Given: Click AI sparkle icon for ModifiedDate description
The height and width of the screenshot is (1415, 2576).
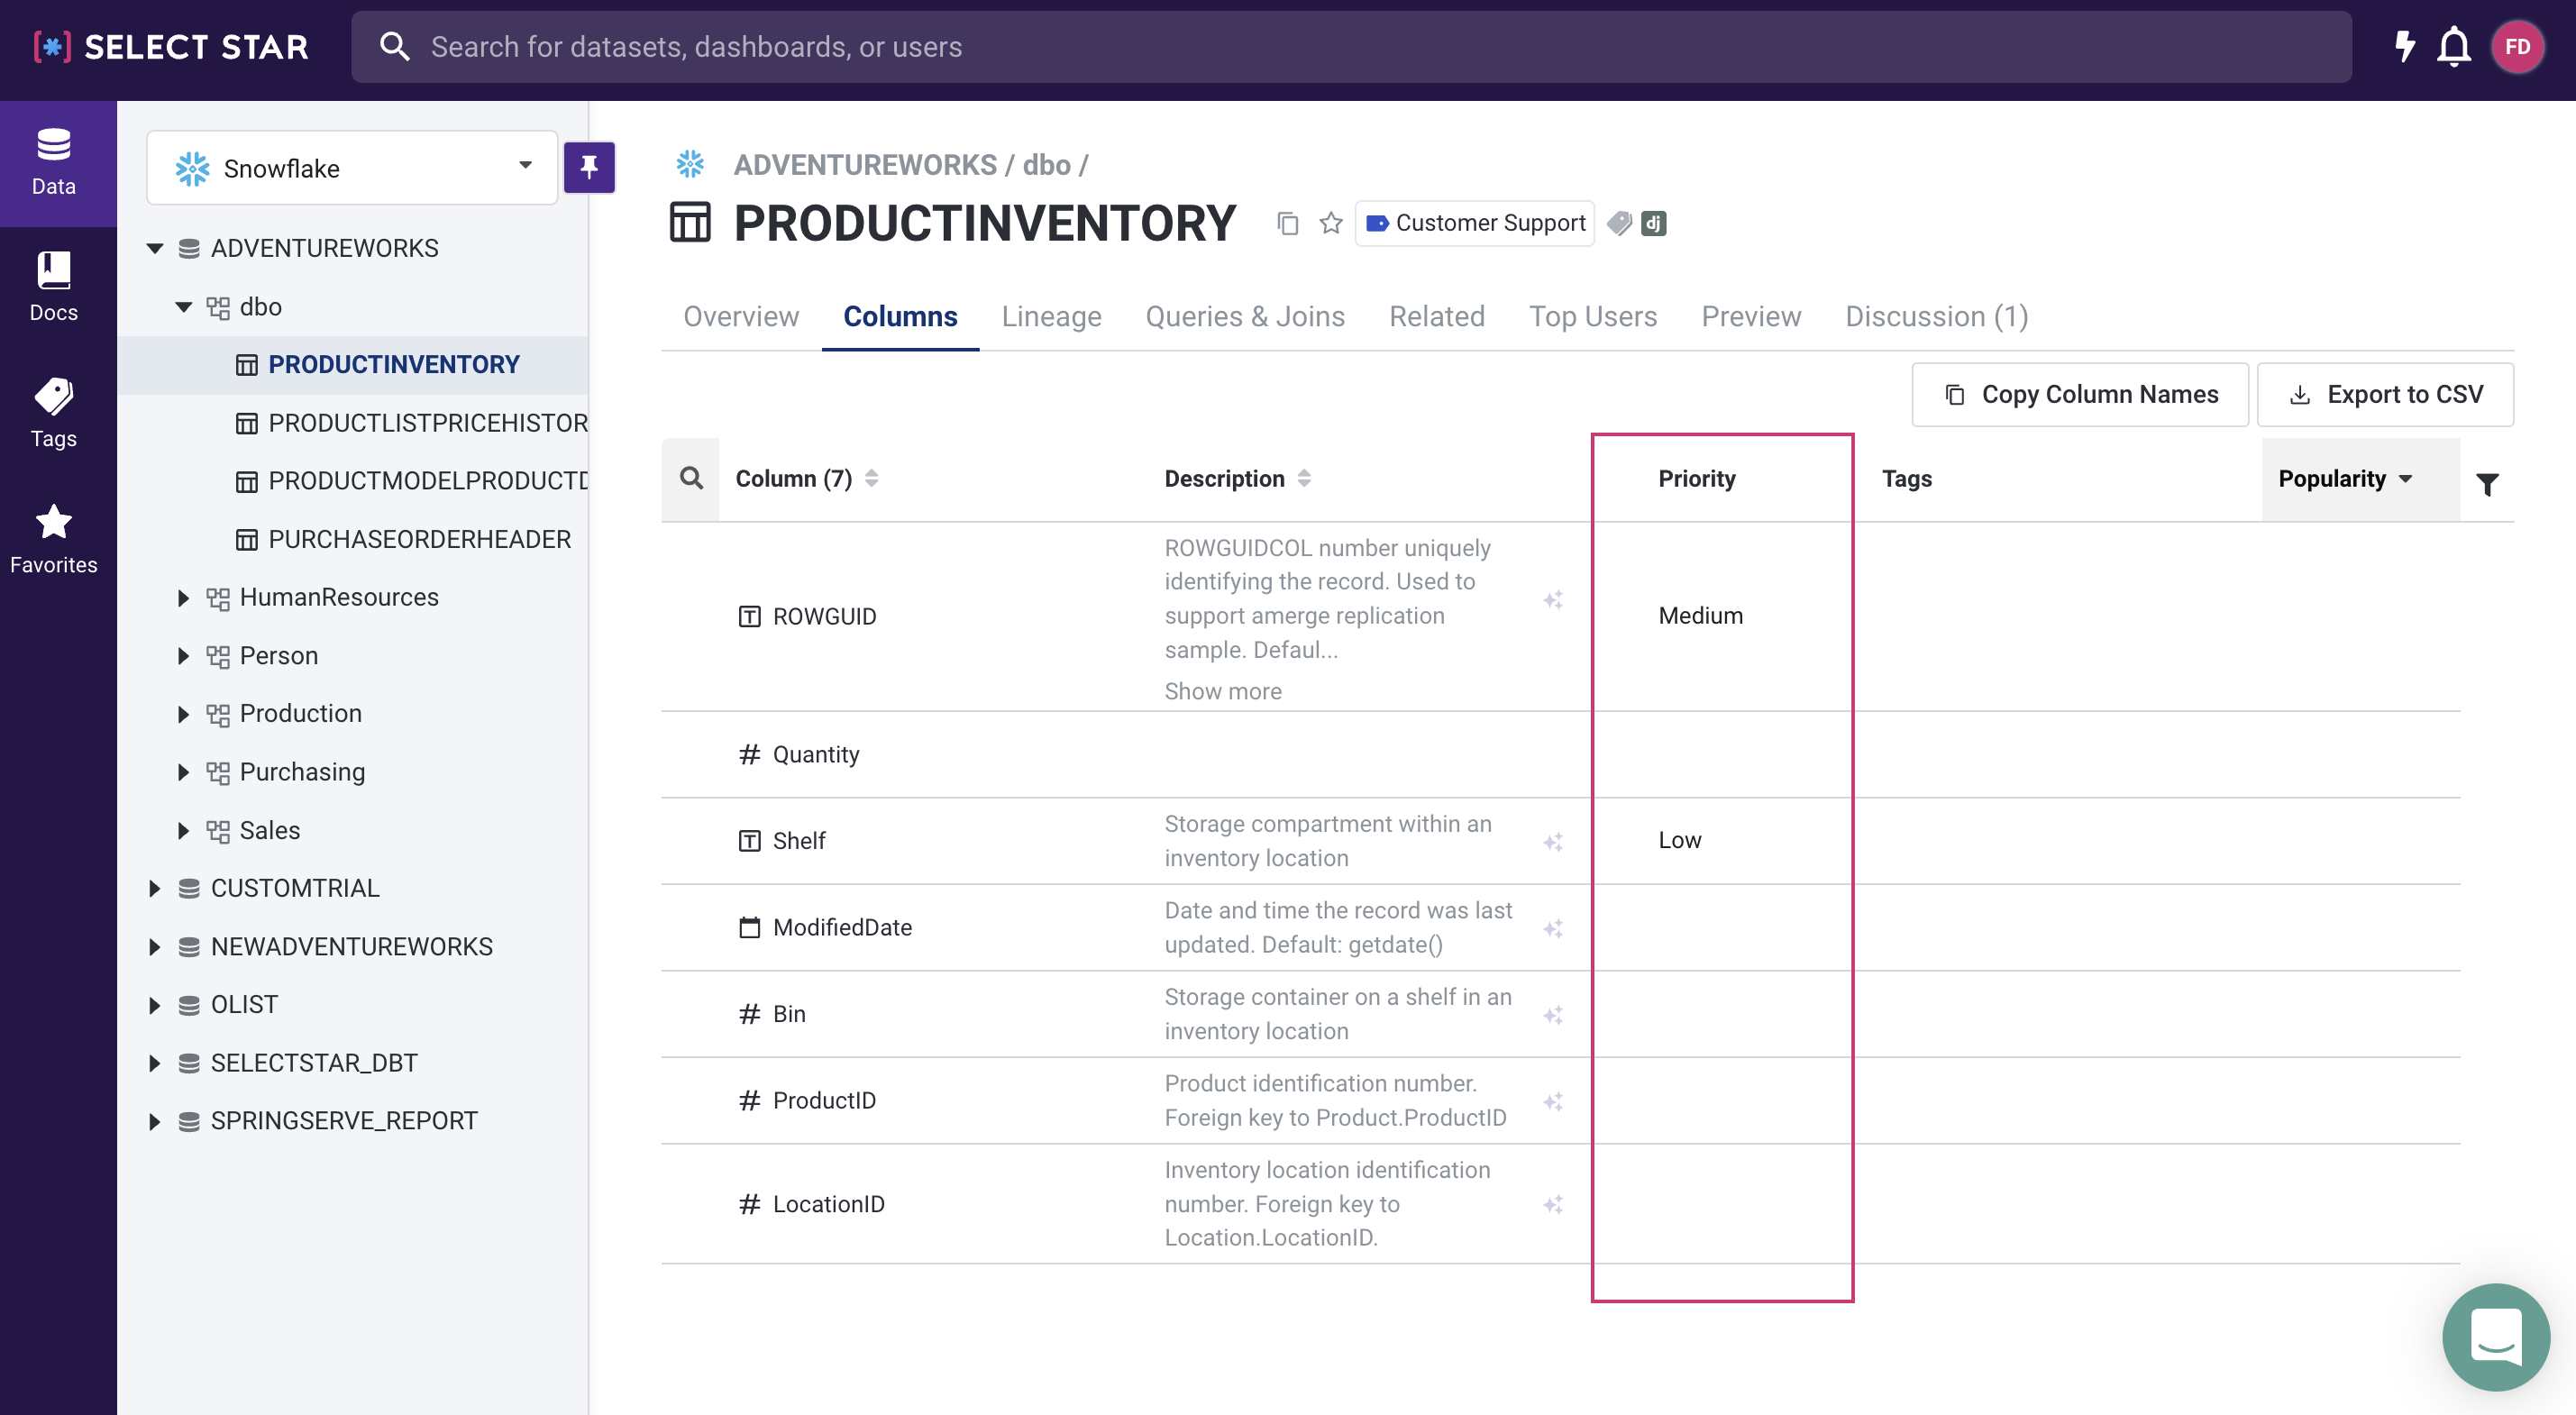Looking at the screenshot, I should [1553, 929].
